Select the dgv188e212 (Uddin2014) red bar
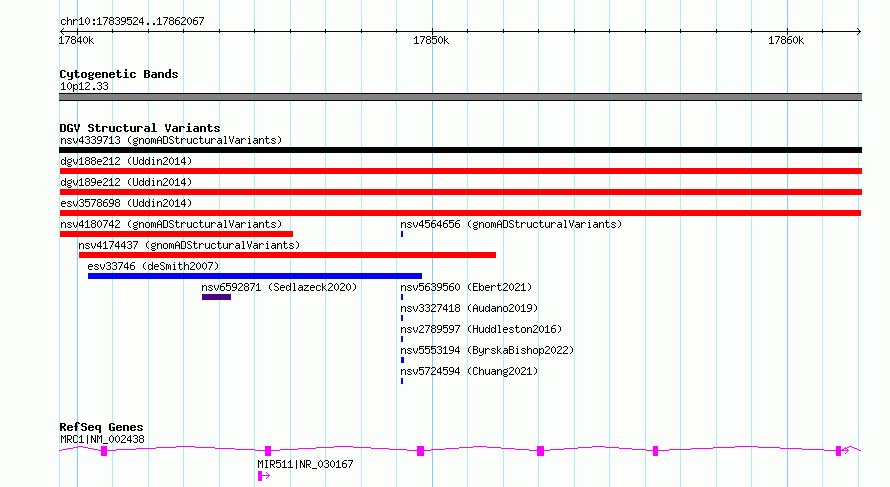The height and width of the screenshot is (487, 890). click(x=460, y=171)
